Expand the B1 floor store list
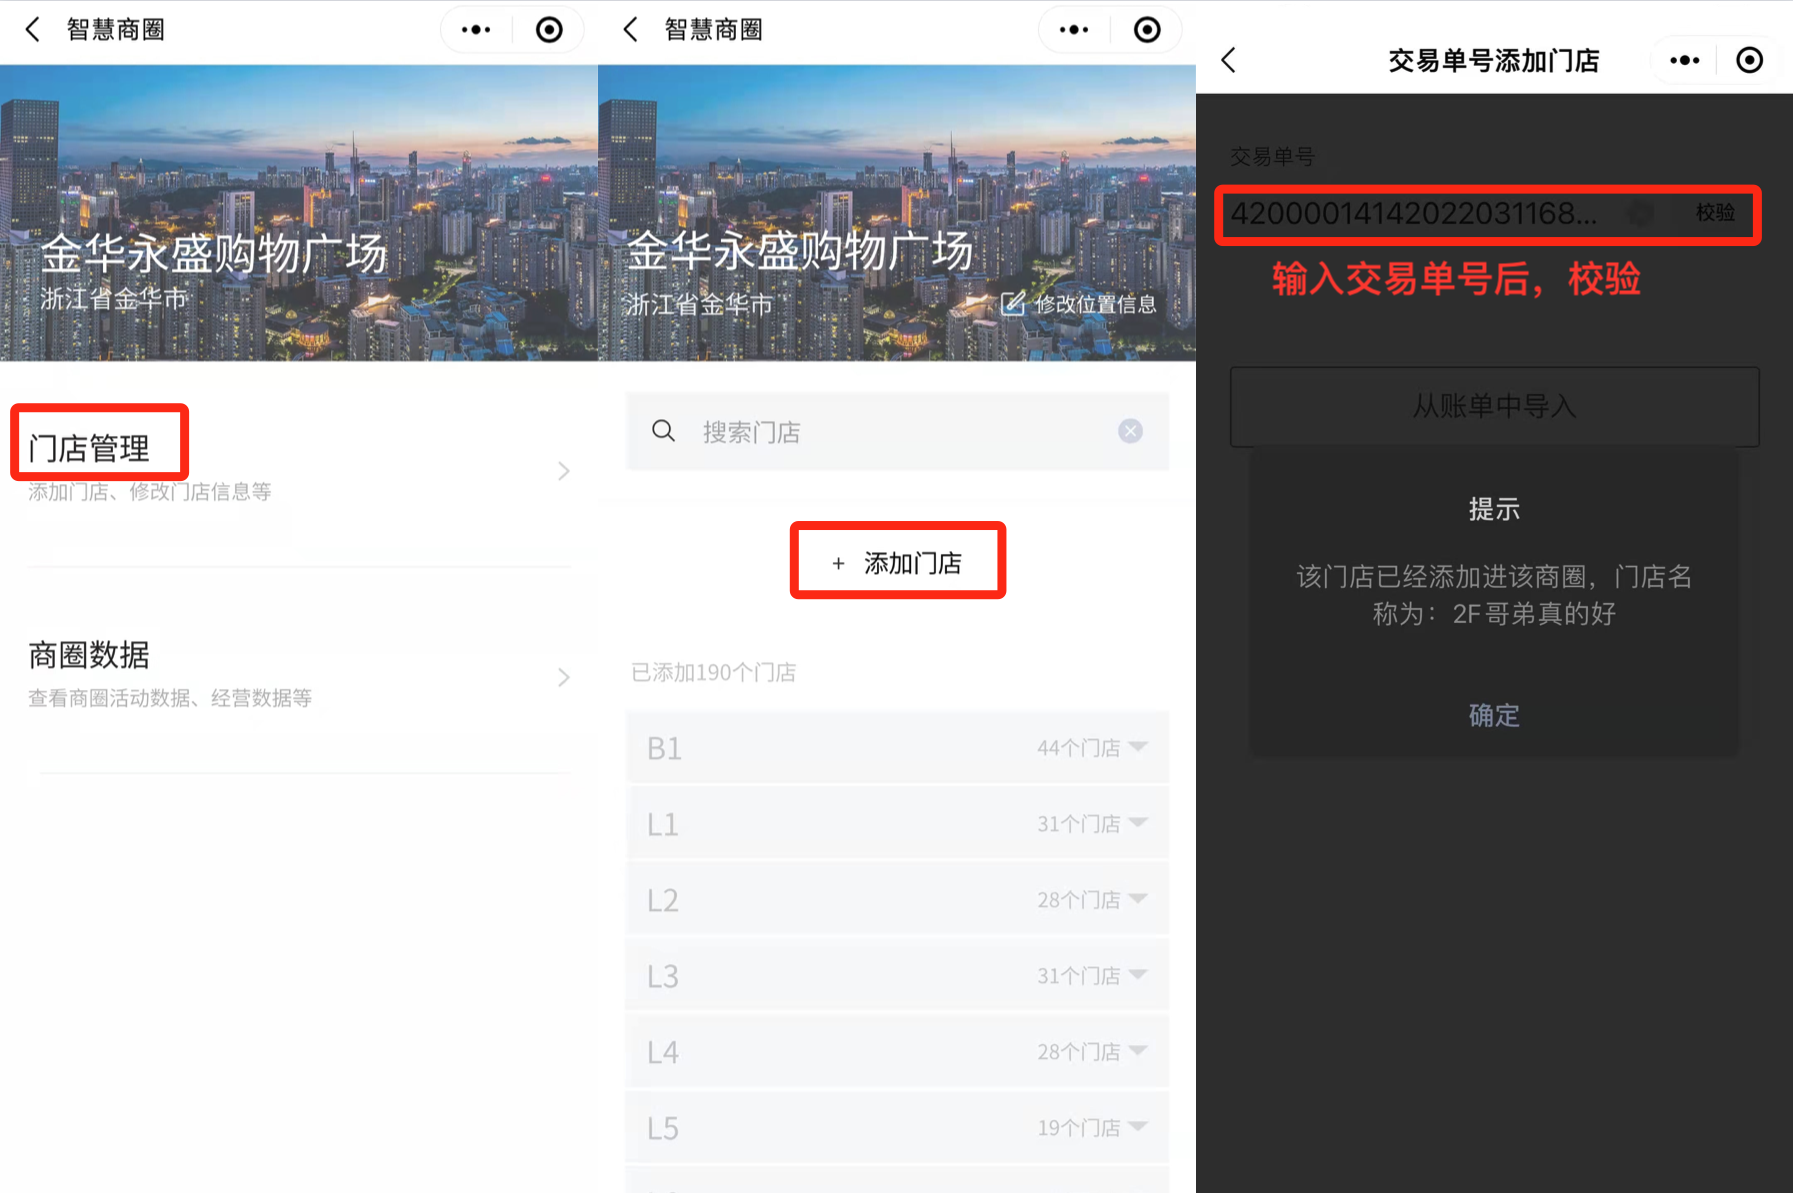 tap(896, 748)
